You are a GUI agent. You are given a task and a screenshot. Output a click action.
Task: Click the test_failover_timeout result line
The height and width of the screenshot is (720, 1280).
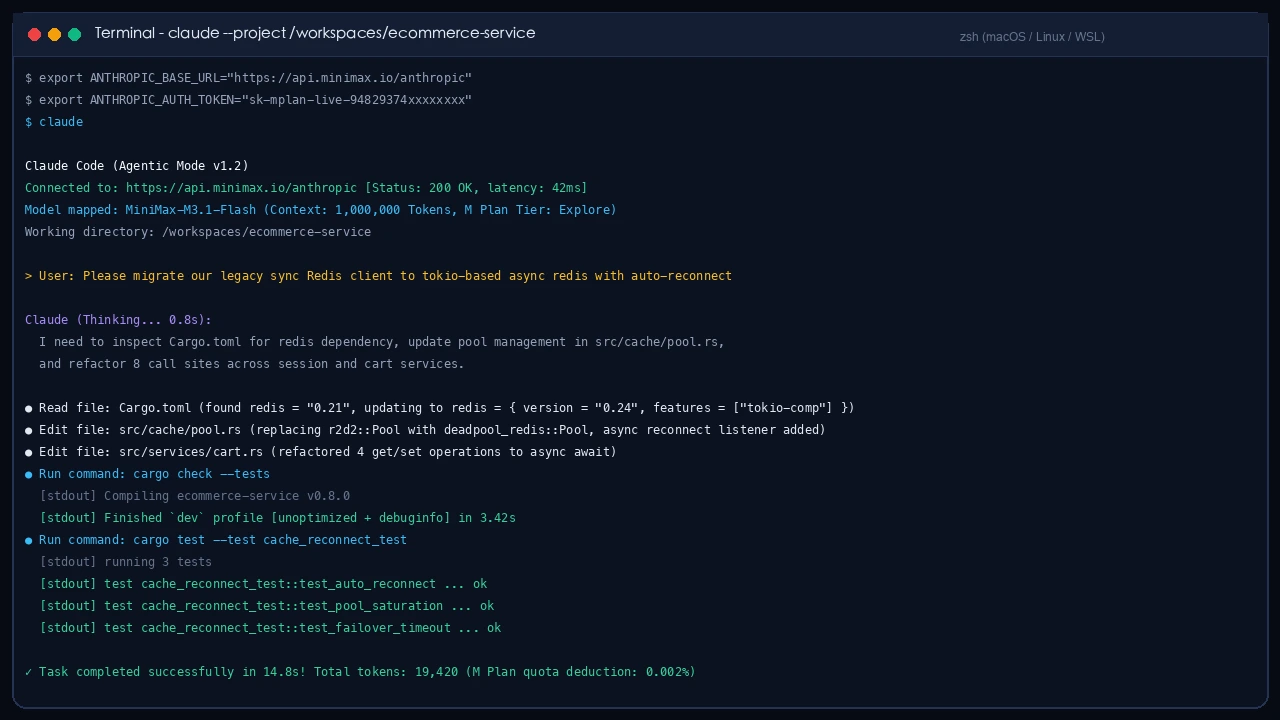pyautogui.click(x=271, y=628)
